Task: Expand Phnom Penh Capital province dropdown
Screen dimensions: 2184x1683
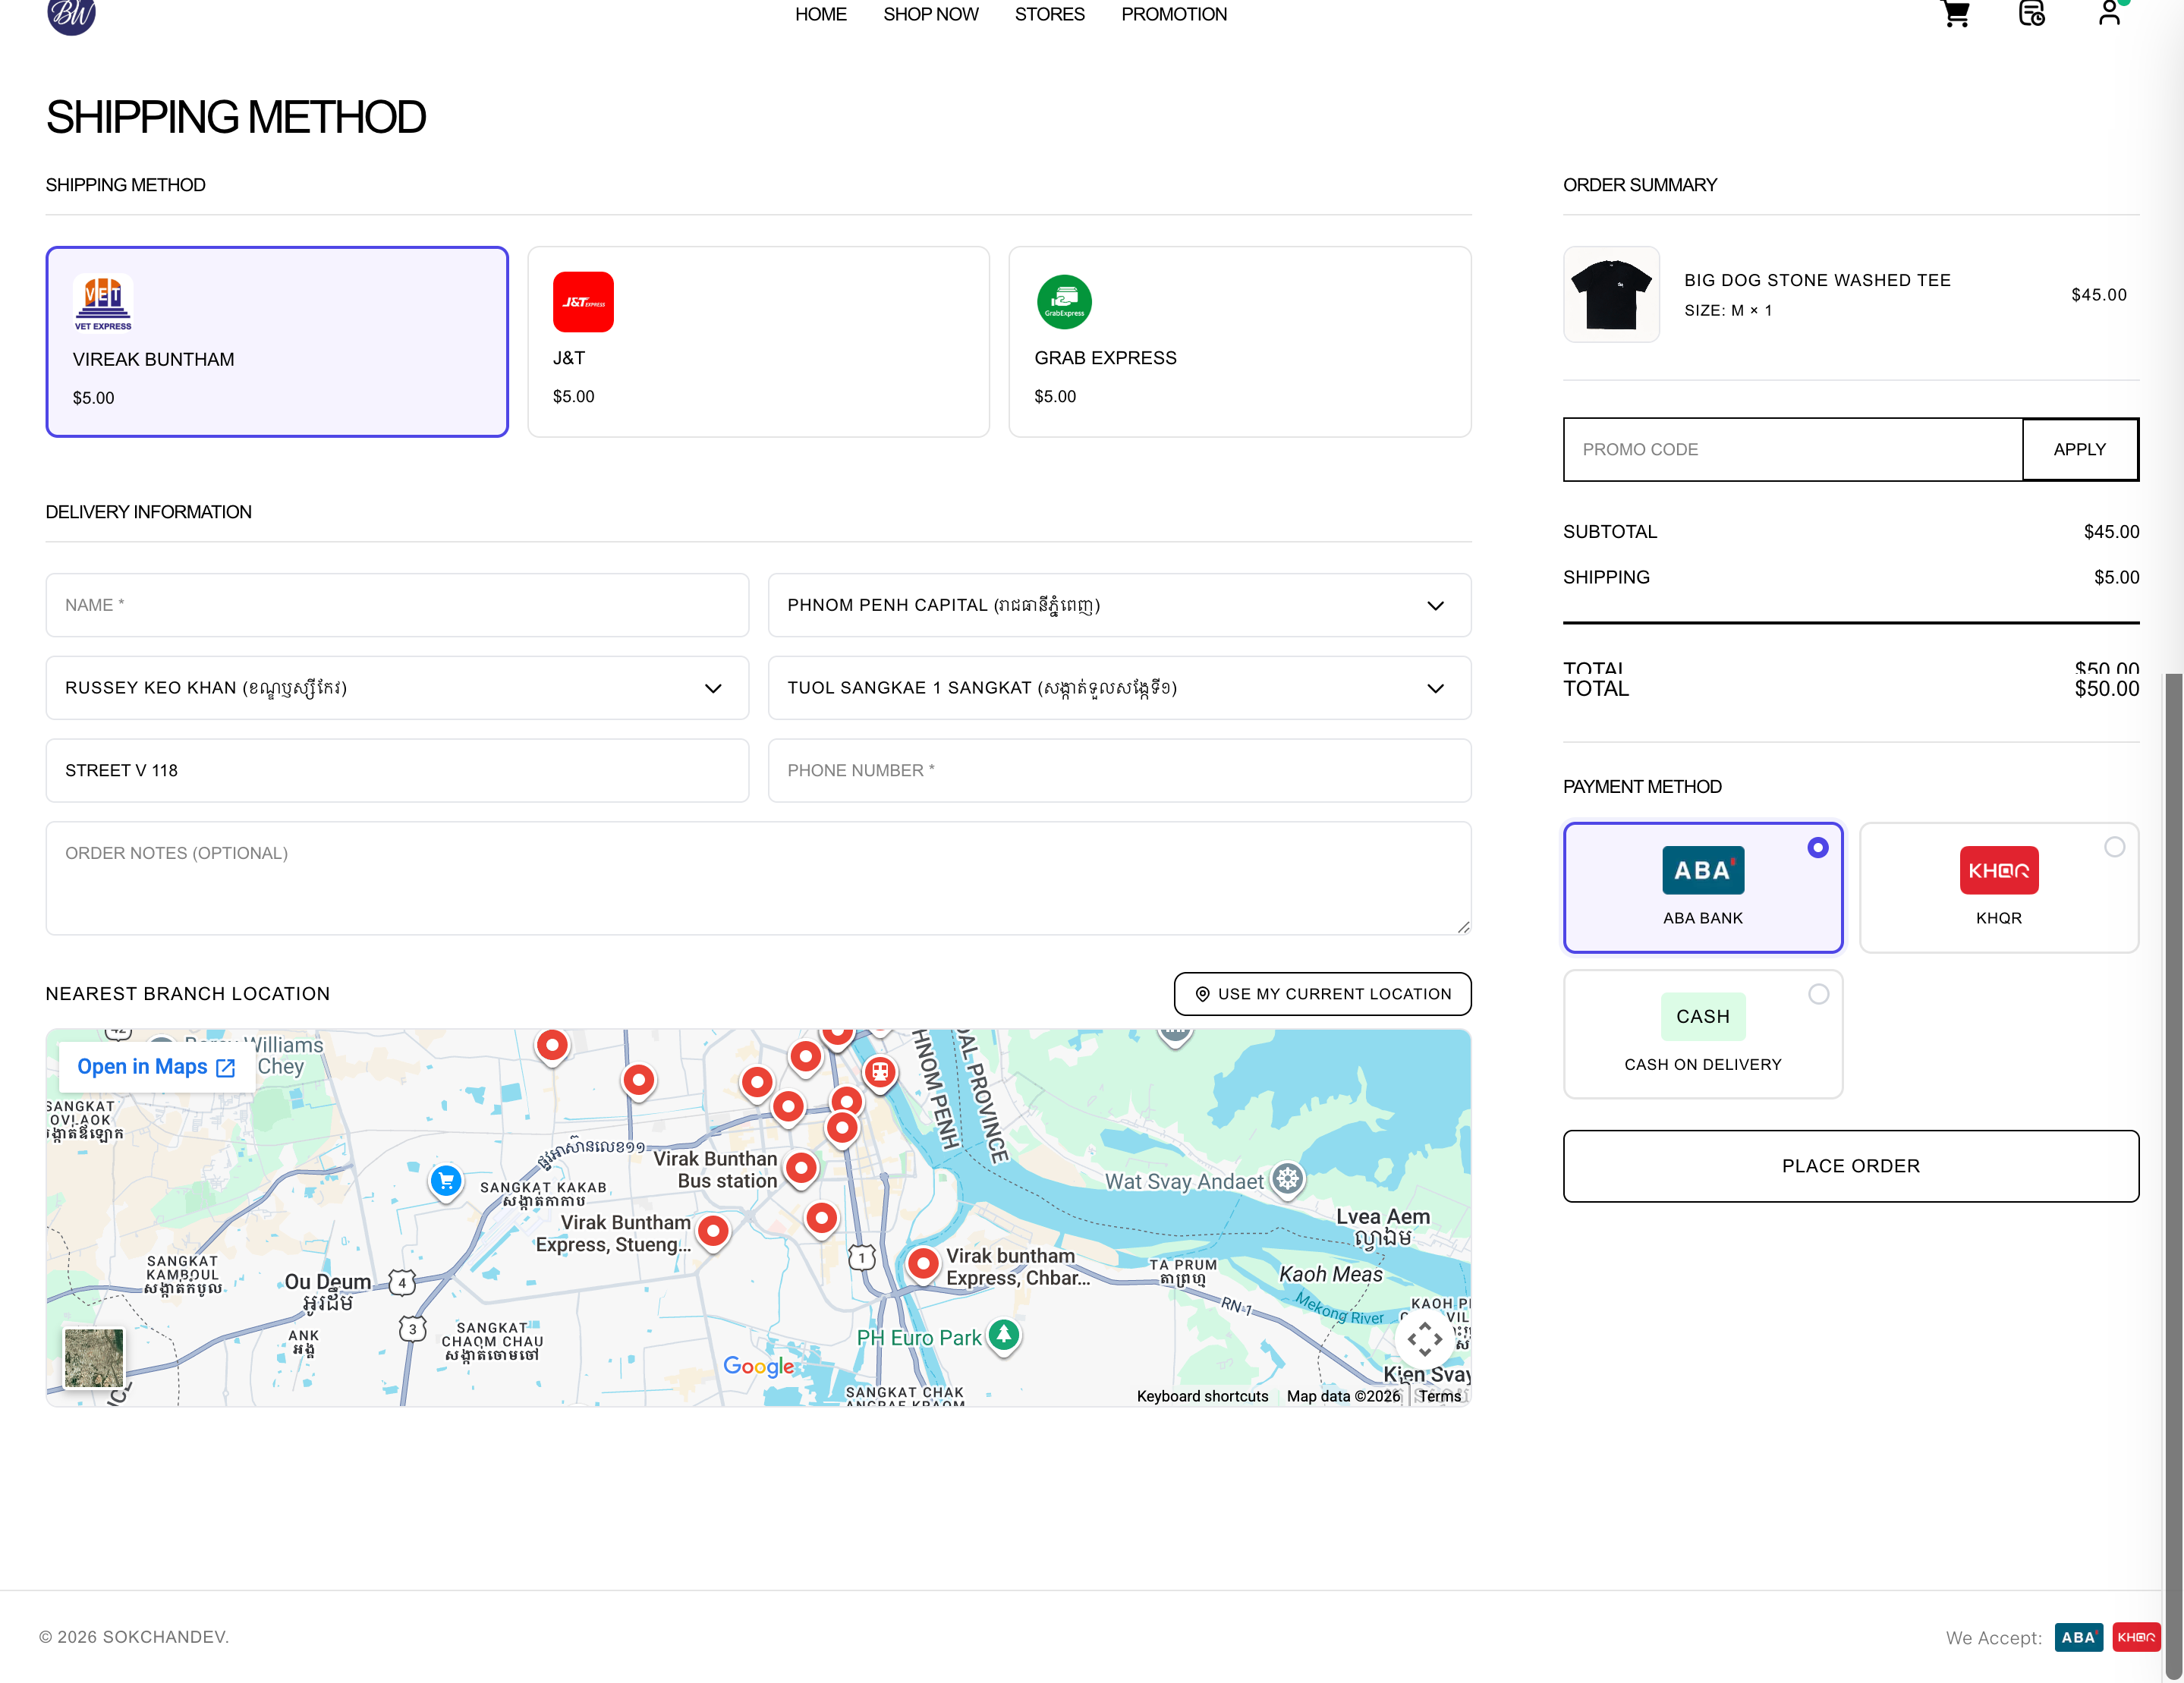Action: click(x=1119, y=605)
